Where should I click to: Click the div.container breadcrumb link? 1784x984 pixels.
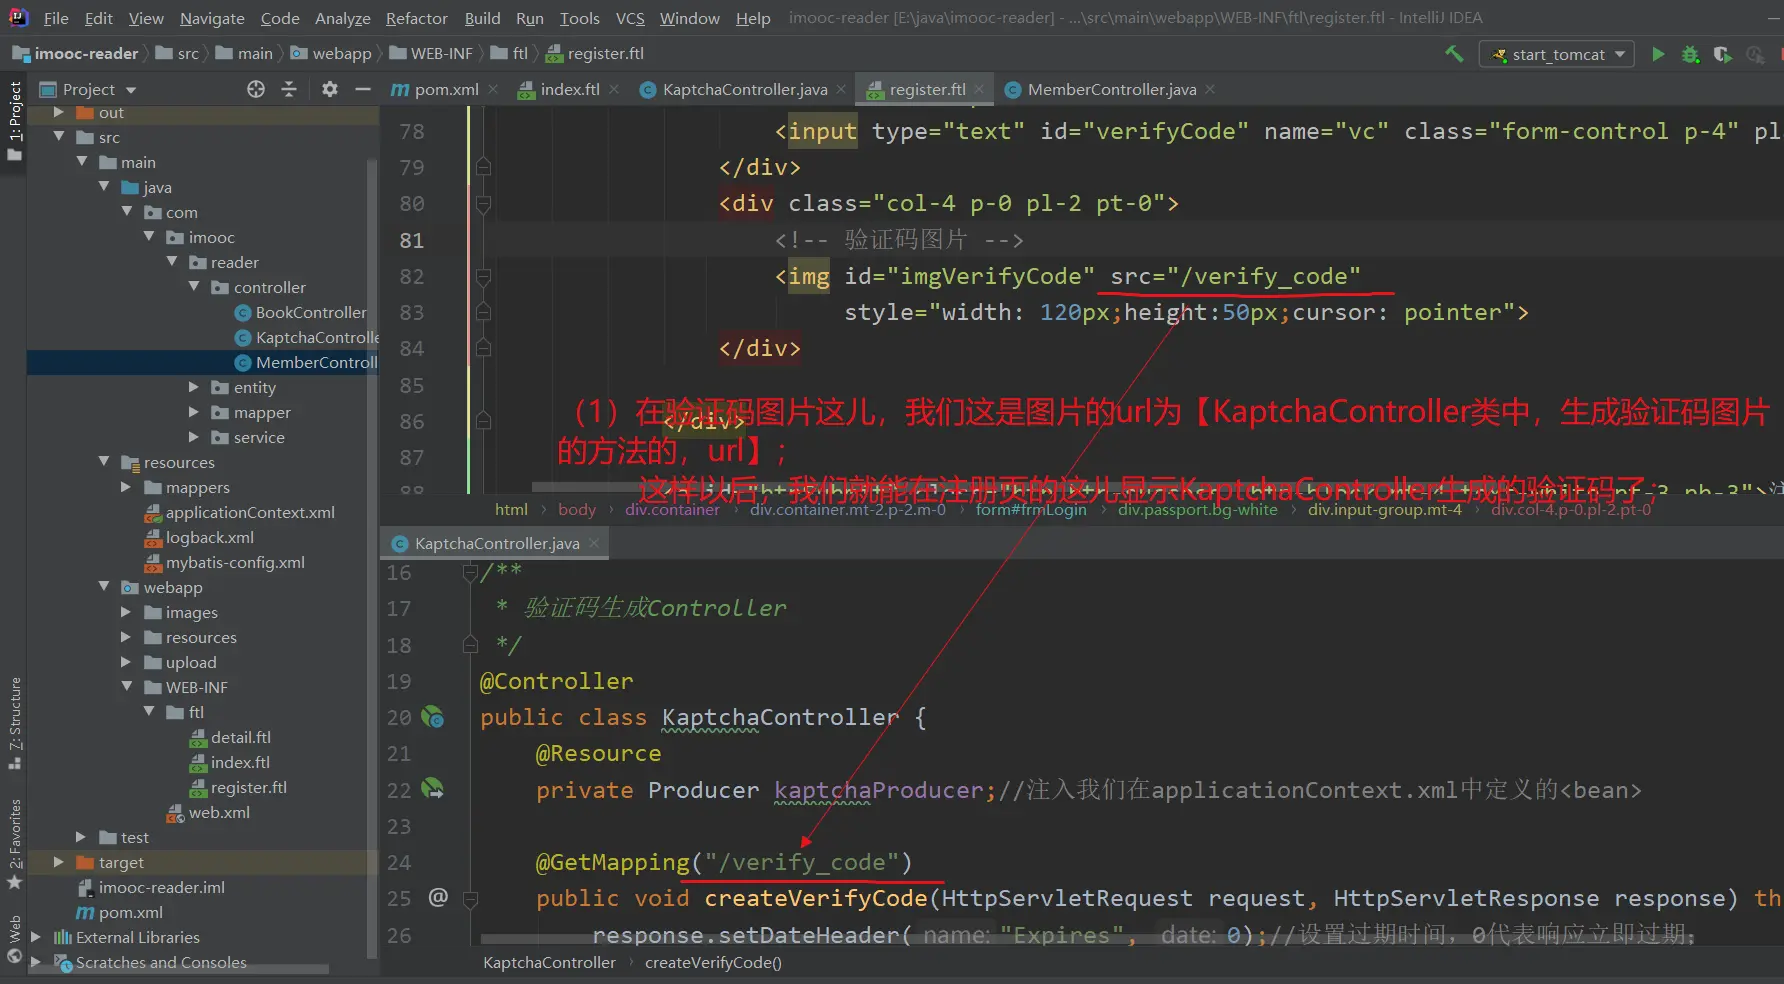click(x=672, y=509)
